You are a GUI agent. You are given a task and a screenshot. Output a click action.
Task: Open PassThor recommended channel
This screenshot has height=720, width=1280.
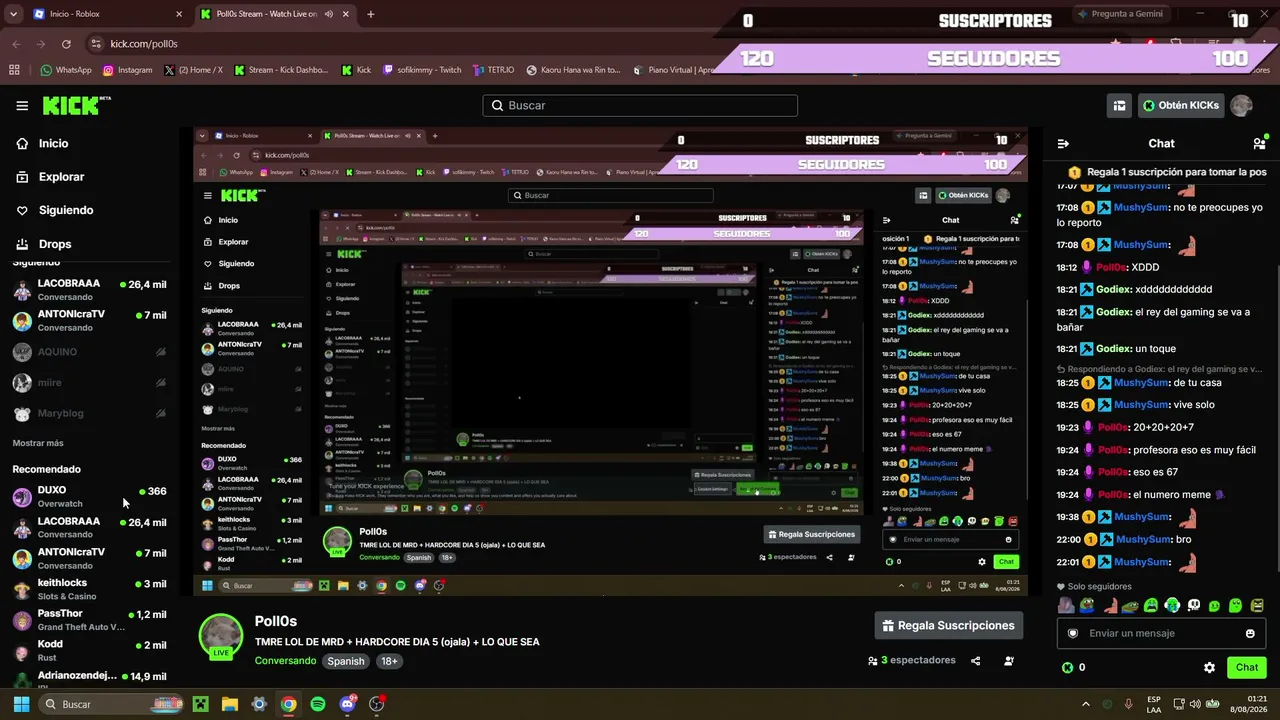coord(88,620)
